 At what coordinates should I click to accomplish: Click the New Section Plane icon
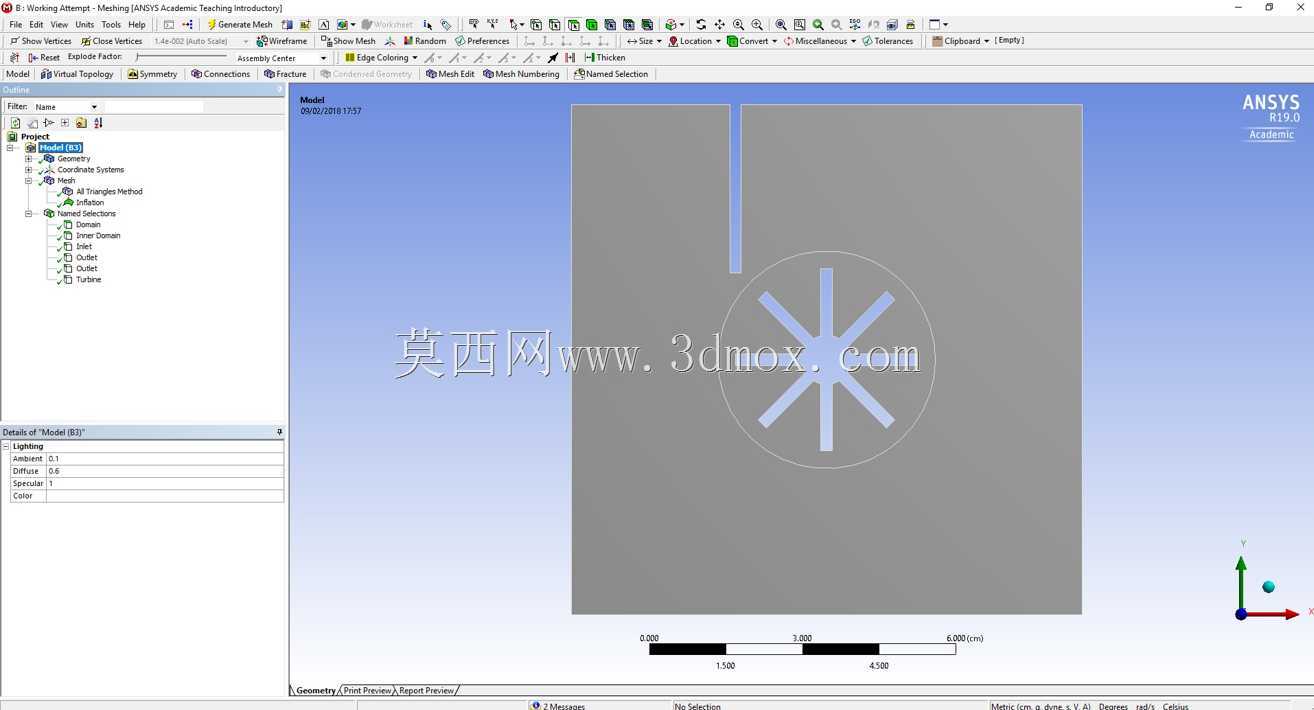tap(287, 24)
